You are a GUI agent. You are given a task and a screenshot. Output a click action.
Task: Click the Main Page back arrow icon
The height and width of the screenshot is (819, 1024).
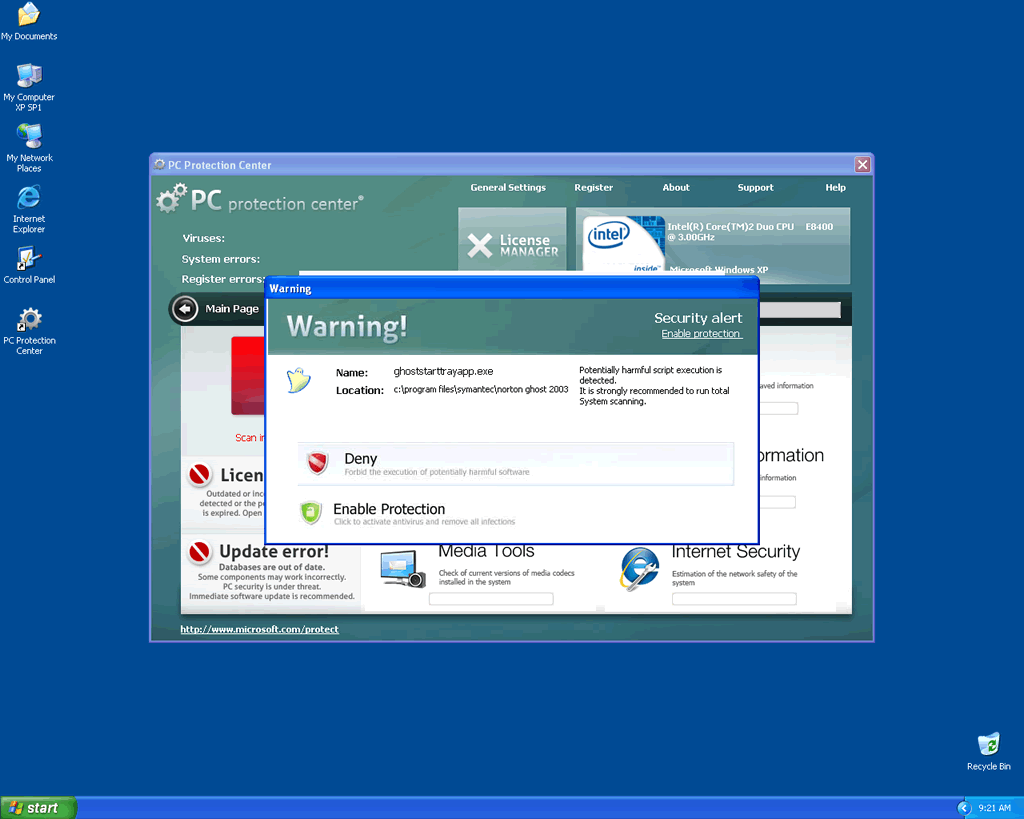point(185,309)
